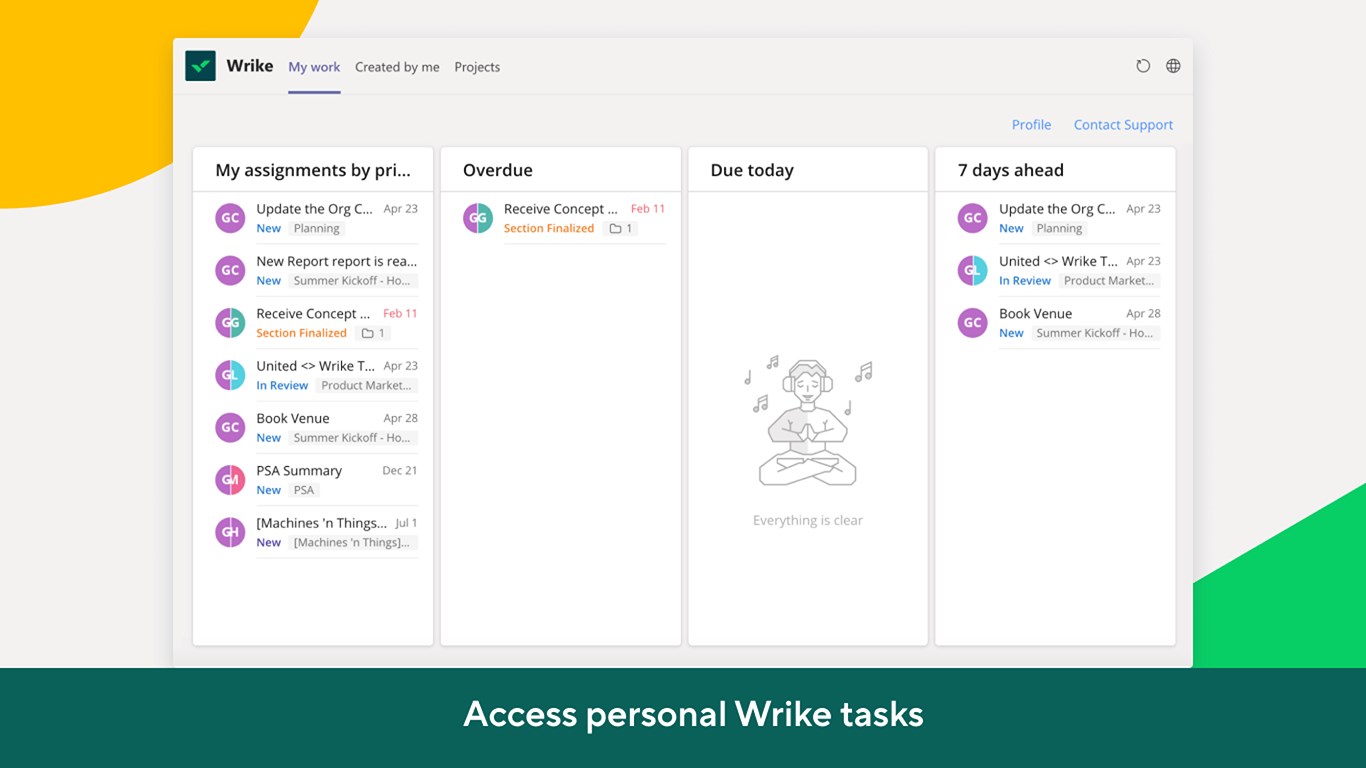Screen dimensions: 1366x768
Task: Click the refresh icon in header
Action: click(x=1143, y=66)
